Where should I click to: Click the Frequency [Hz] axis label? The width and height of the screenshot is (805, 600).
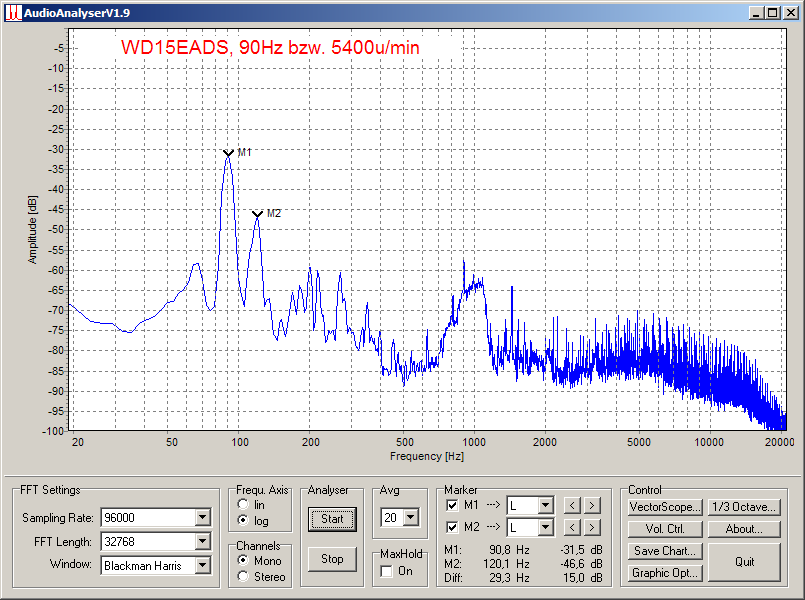click(427, 456)
